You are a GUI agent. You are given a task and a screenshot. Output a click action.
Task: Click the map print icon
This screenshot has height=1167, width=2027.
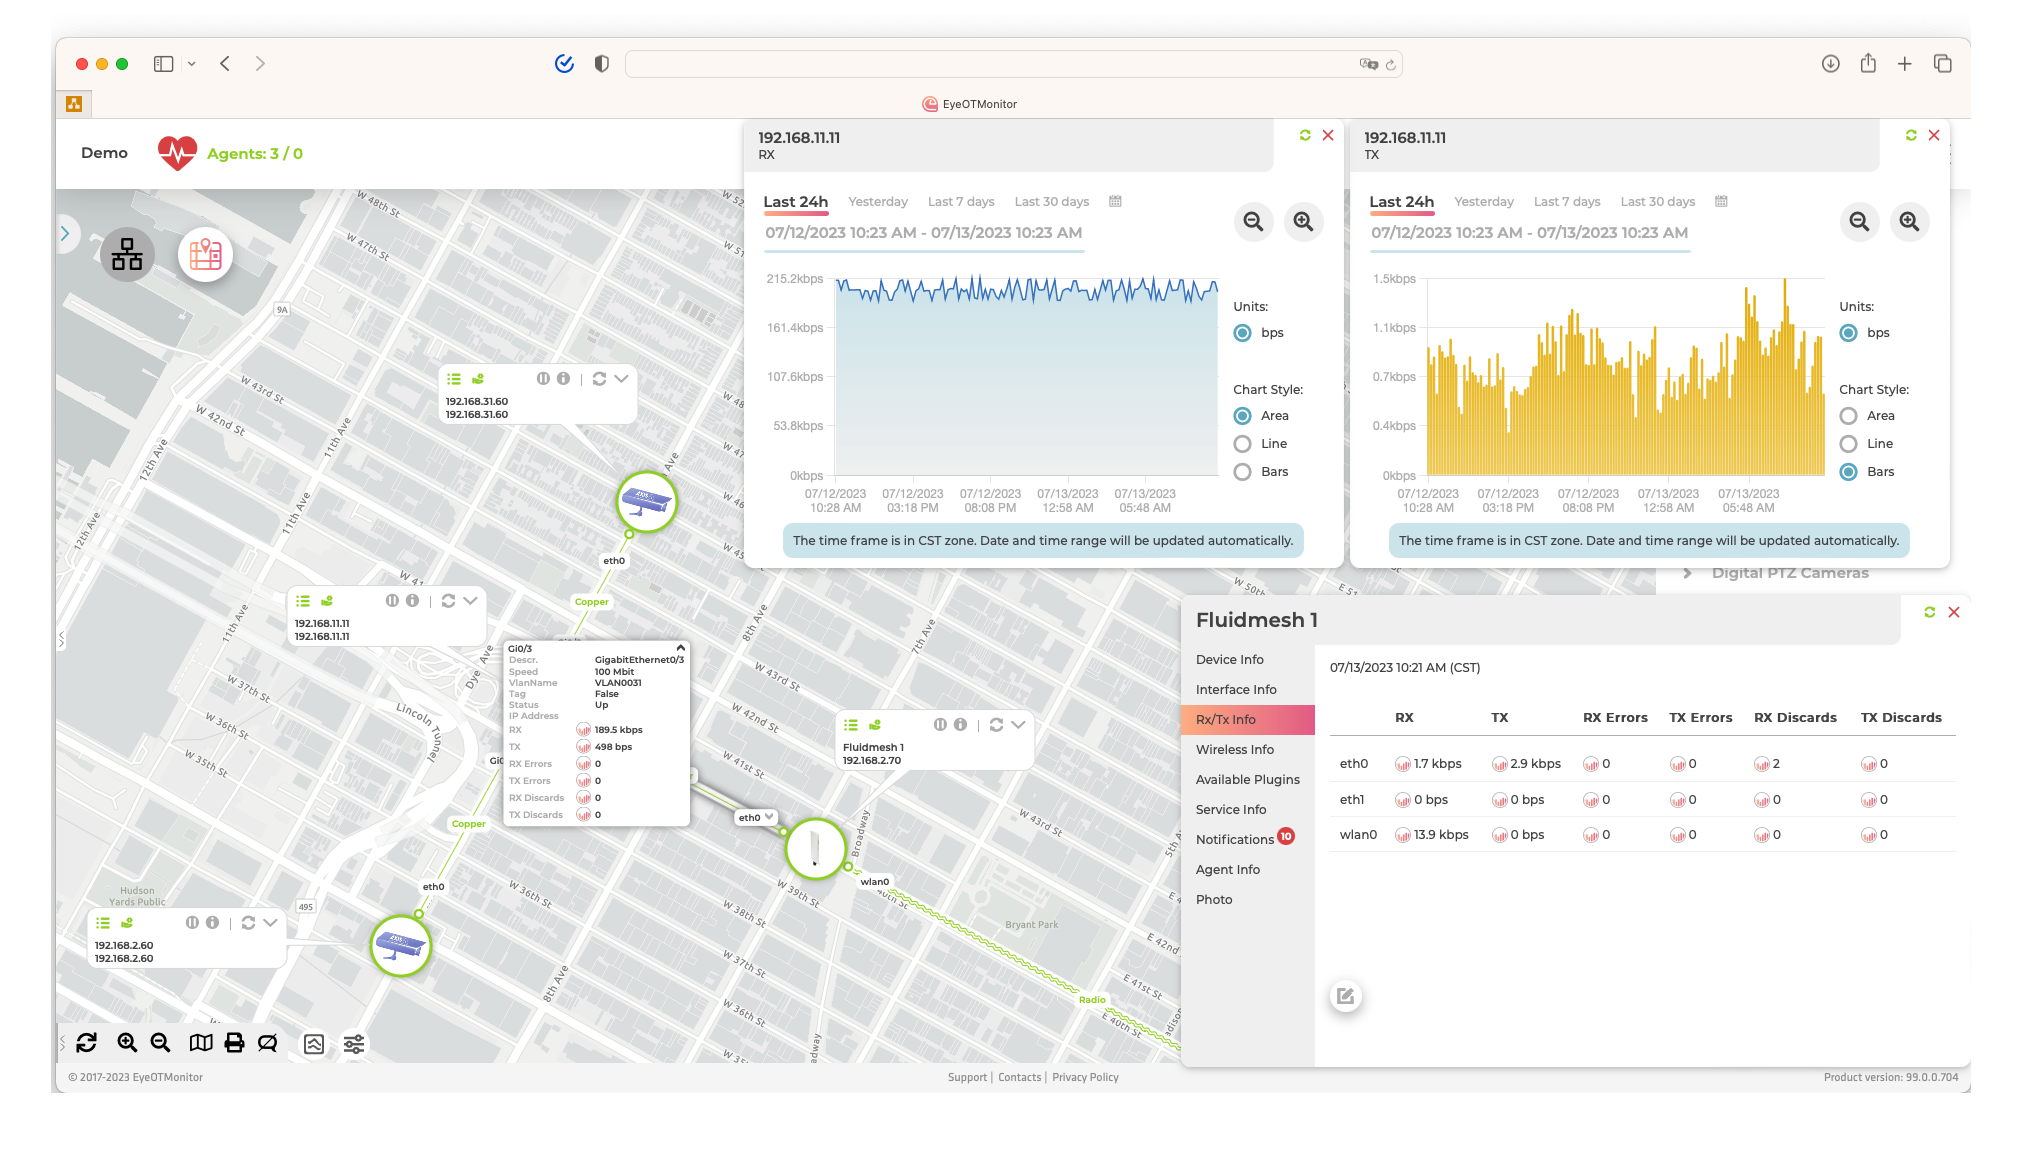234,1043
